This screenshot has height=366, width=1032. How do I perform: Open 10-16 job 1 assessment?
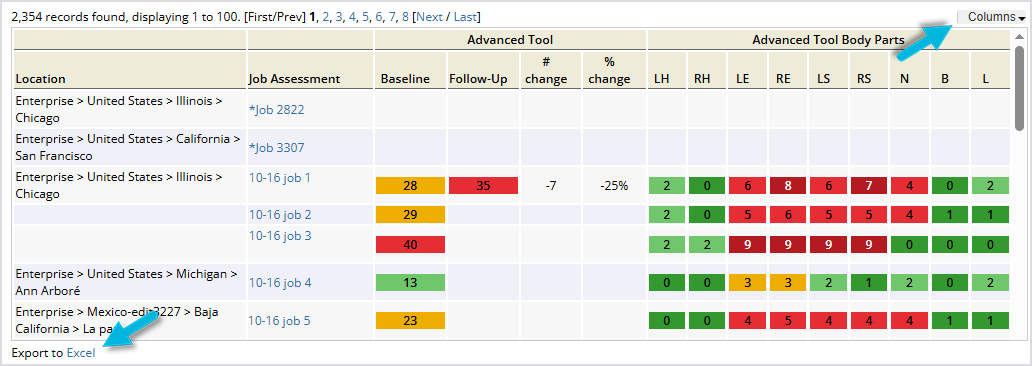280,177
